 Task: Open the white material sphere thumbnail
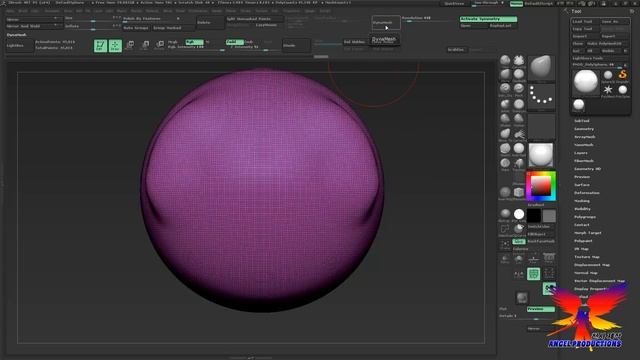[x=541, y=155]
